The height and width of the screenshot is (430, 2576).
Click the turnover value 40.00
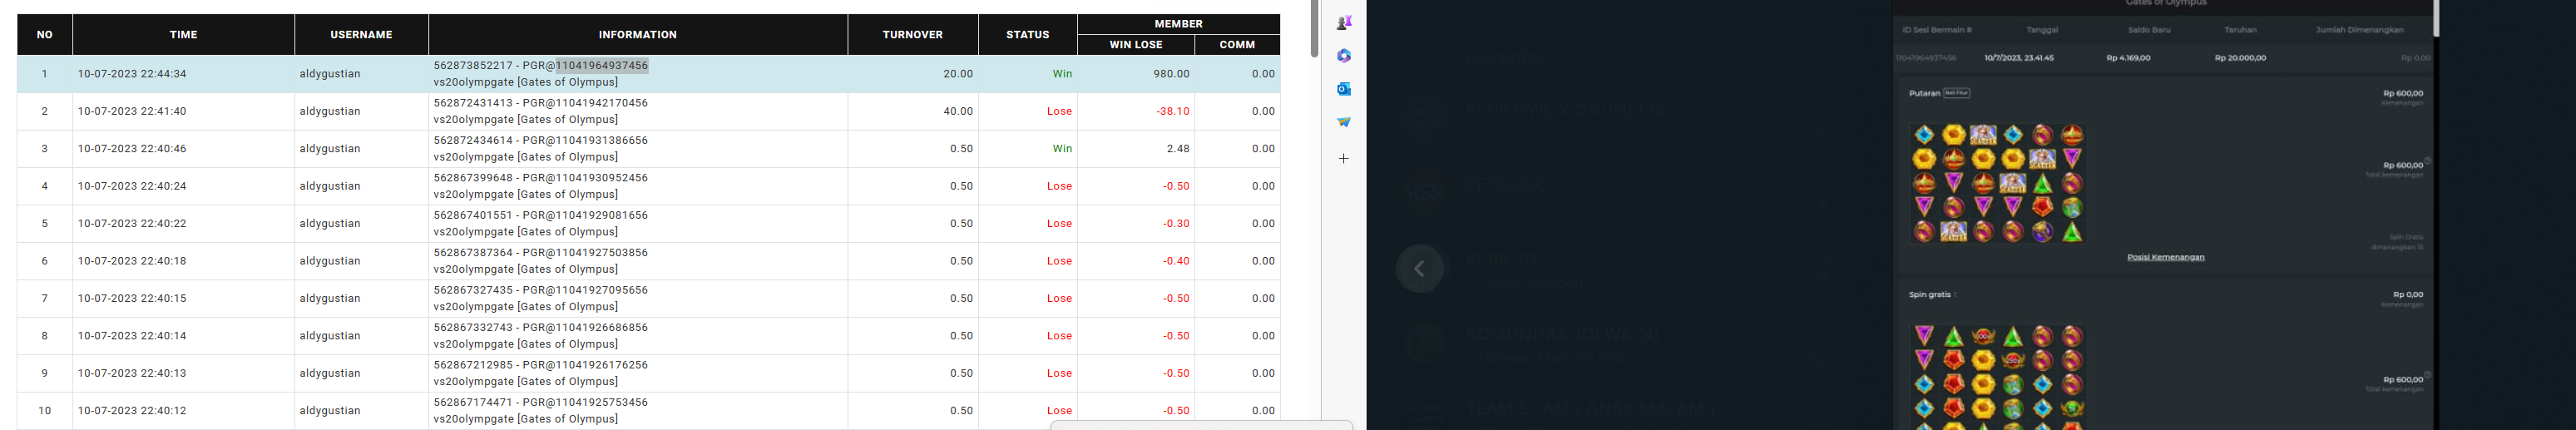tap(958, 111)
